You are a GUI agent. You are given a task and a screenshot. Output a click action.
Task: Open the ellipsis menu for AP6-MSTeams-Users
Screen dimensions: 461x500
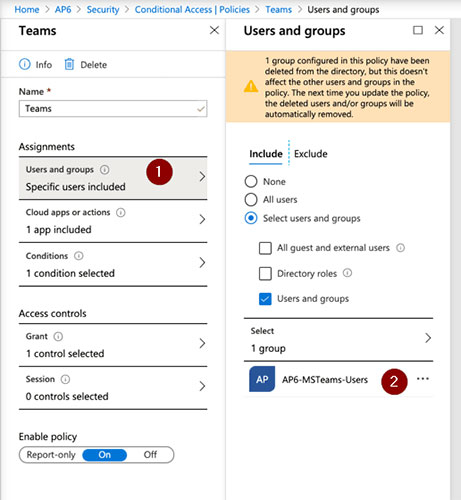(423, 379)
